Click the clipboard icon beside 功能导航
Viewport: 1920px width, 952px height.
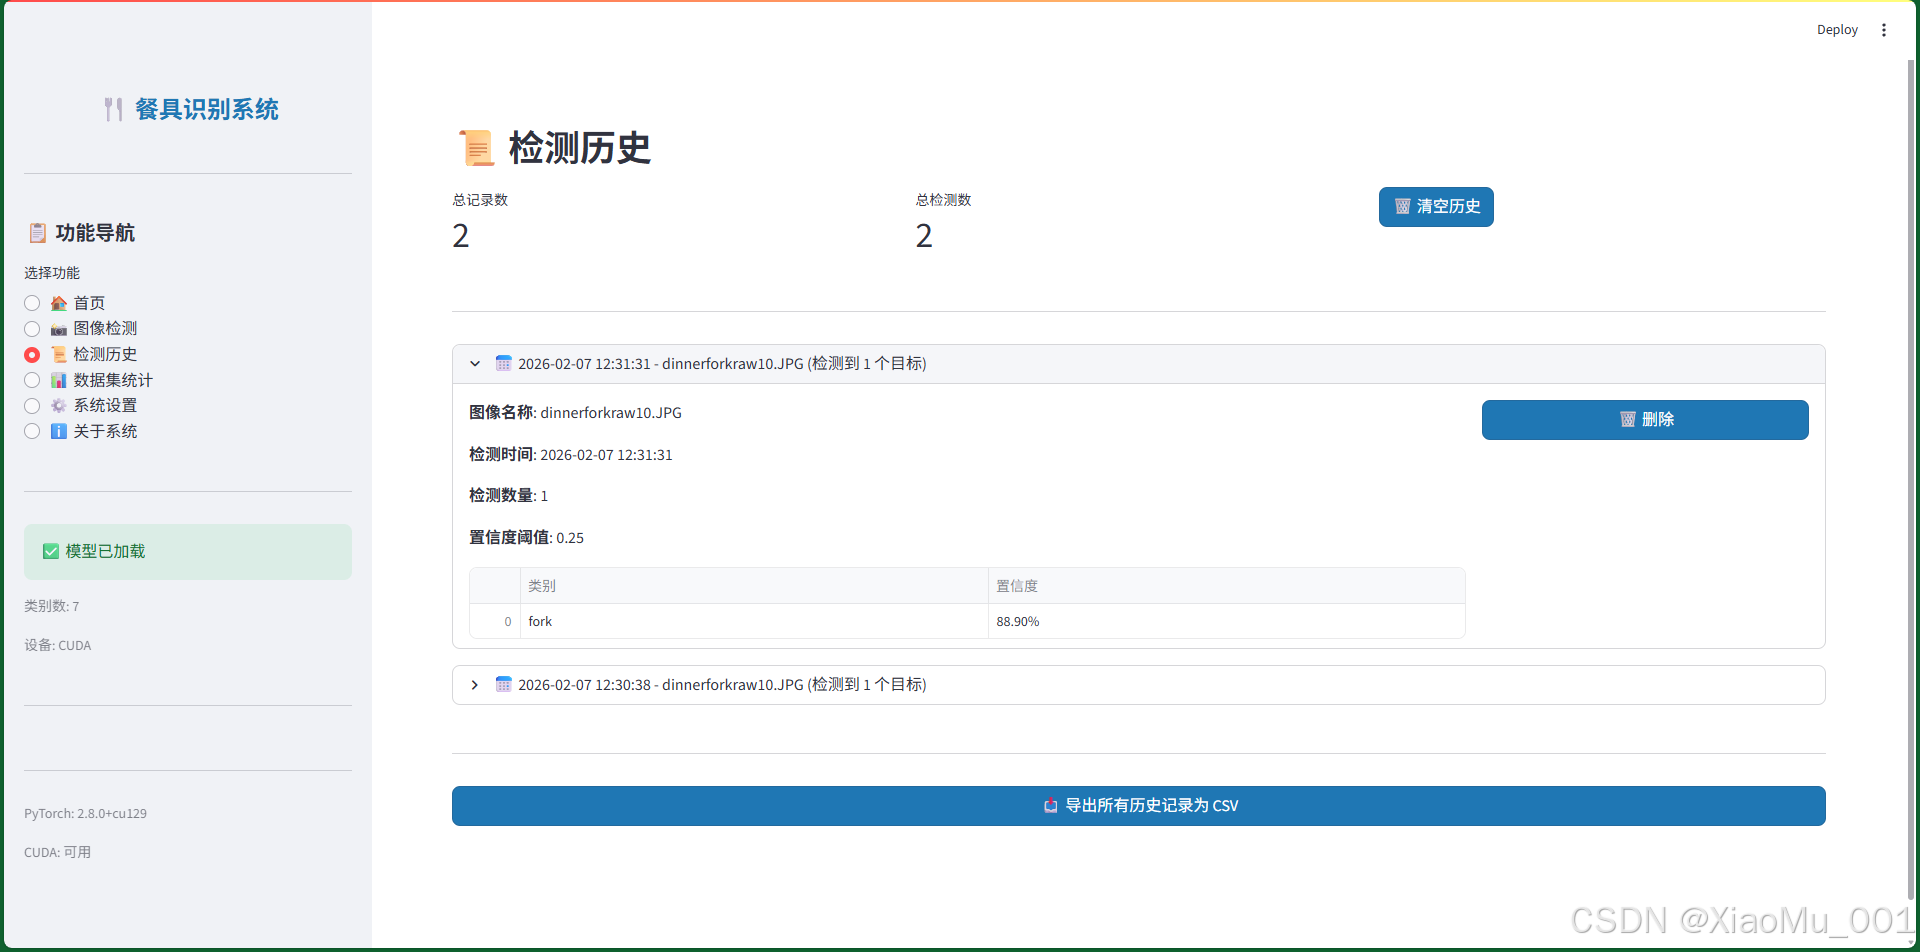click(x=36, y=232)
